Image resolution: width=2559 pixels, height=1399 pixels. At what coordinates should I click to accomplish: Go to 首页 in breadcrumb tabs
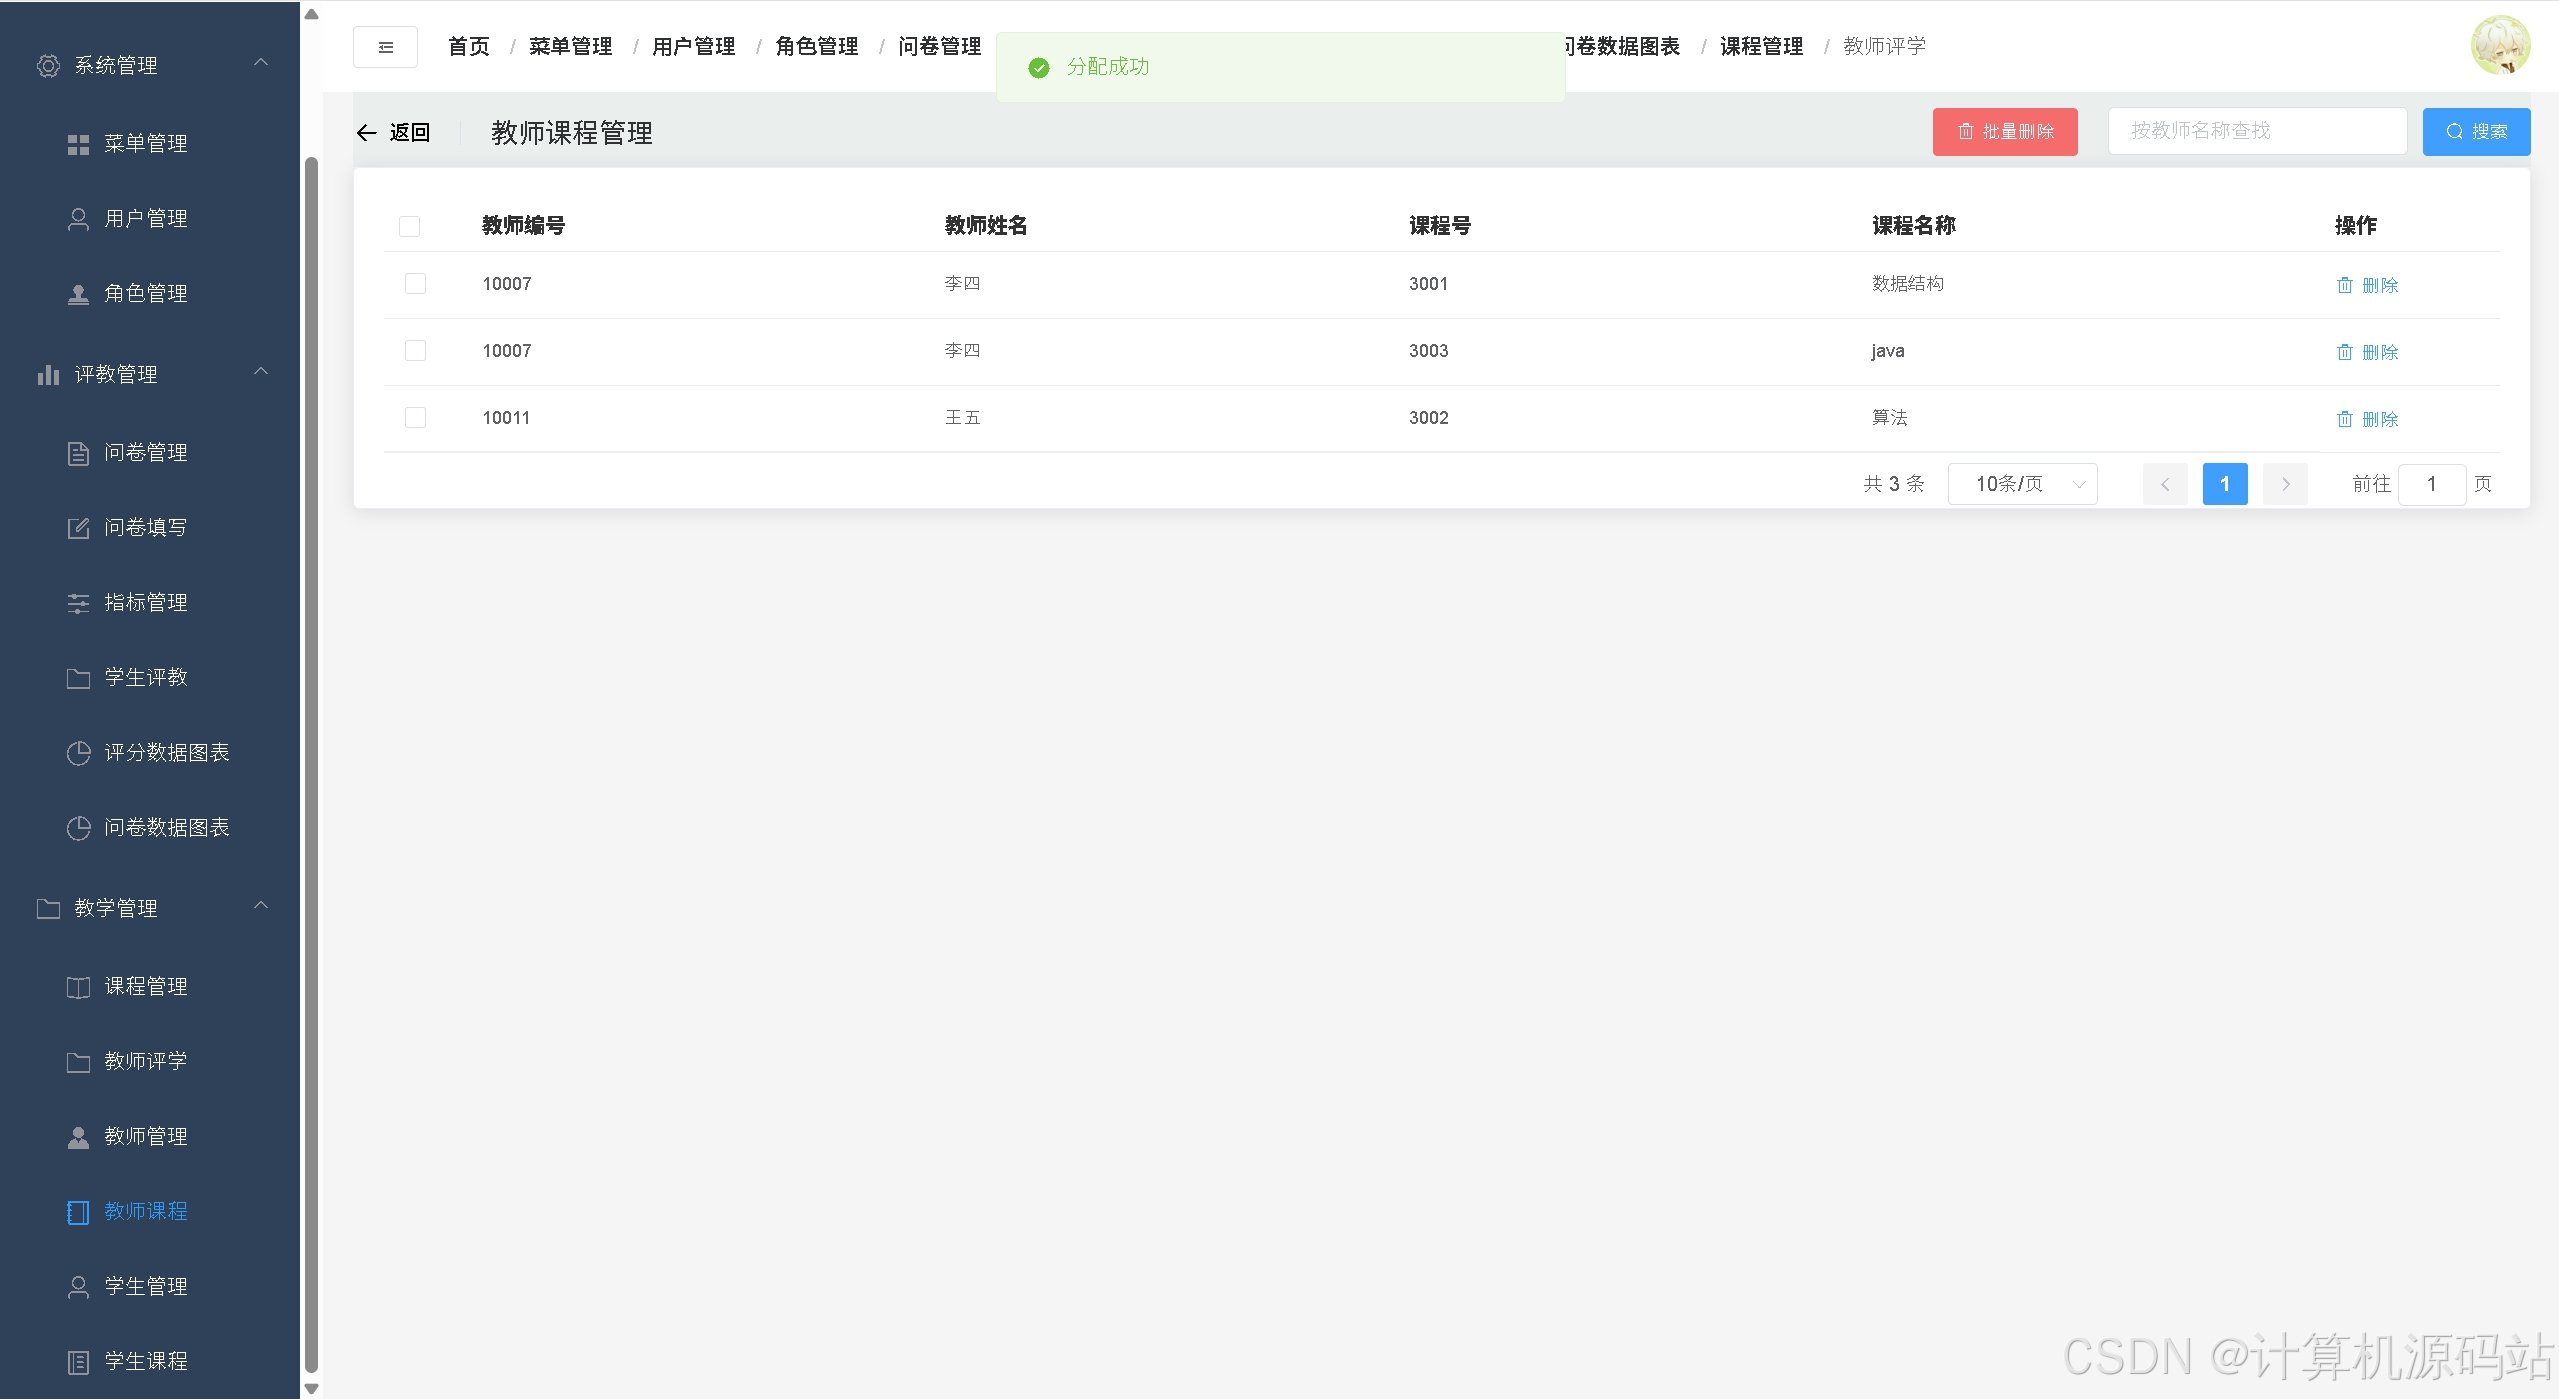pyautogui.click(x=469, y=47)
